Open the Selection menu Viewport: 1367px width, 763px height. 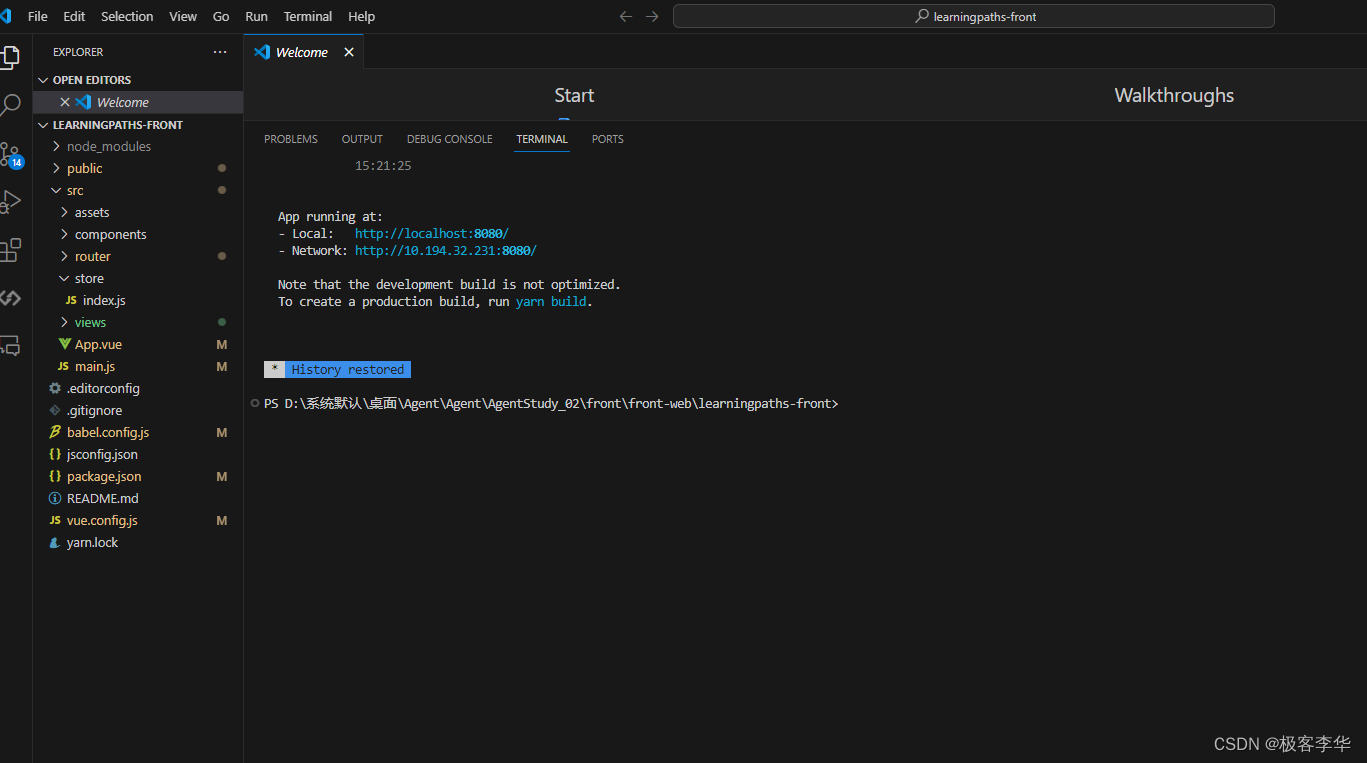pyautogui.click(x=127, y=16)
